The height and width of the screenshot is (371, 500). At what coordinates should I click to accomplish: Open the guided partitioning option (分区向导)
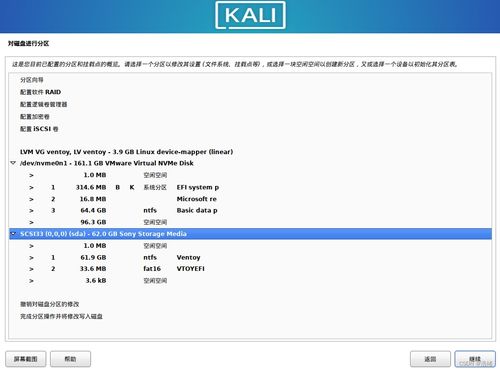click(x=32, y=80)
